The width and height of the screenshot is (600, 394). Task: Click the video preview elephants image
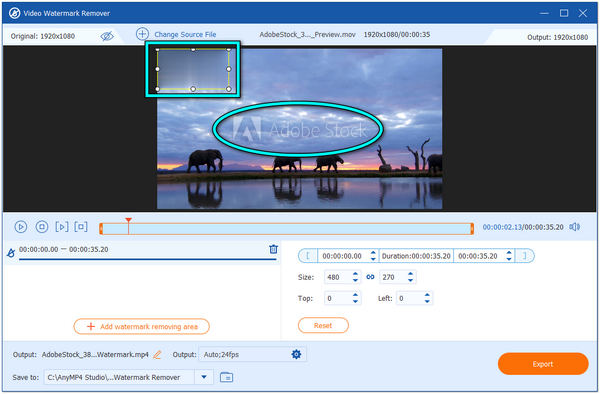click(300, 129)
